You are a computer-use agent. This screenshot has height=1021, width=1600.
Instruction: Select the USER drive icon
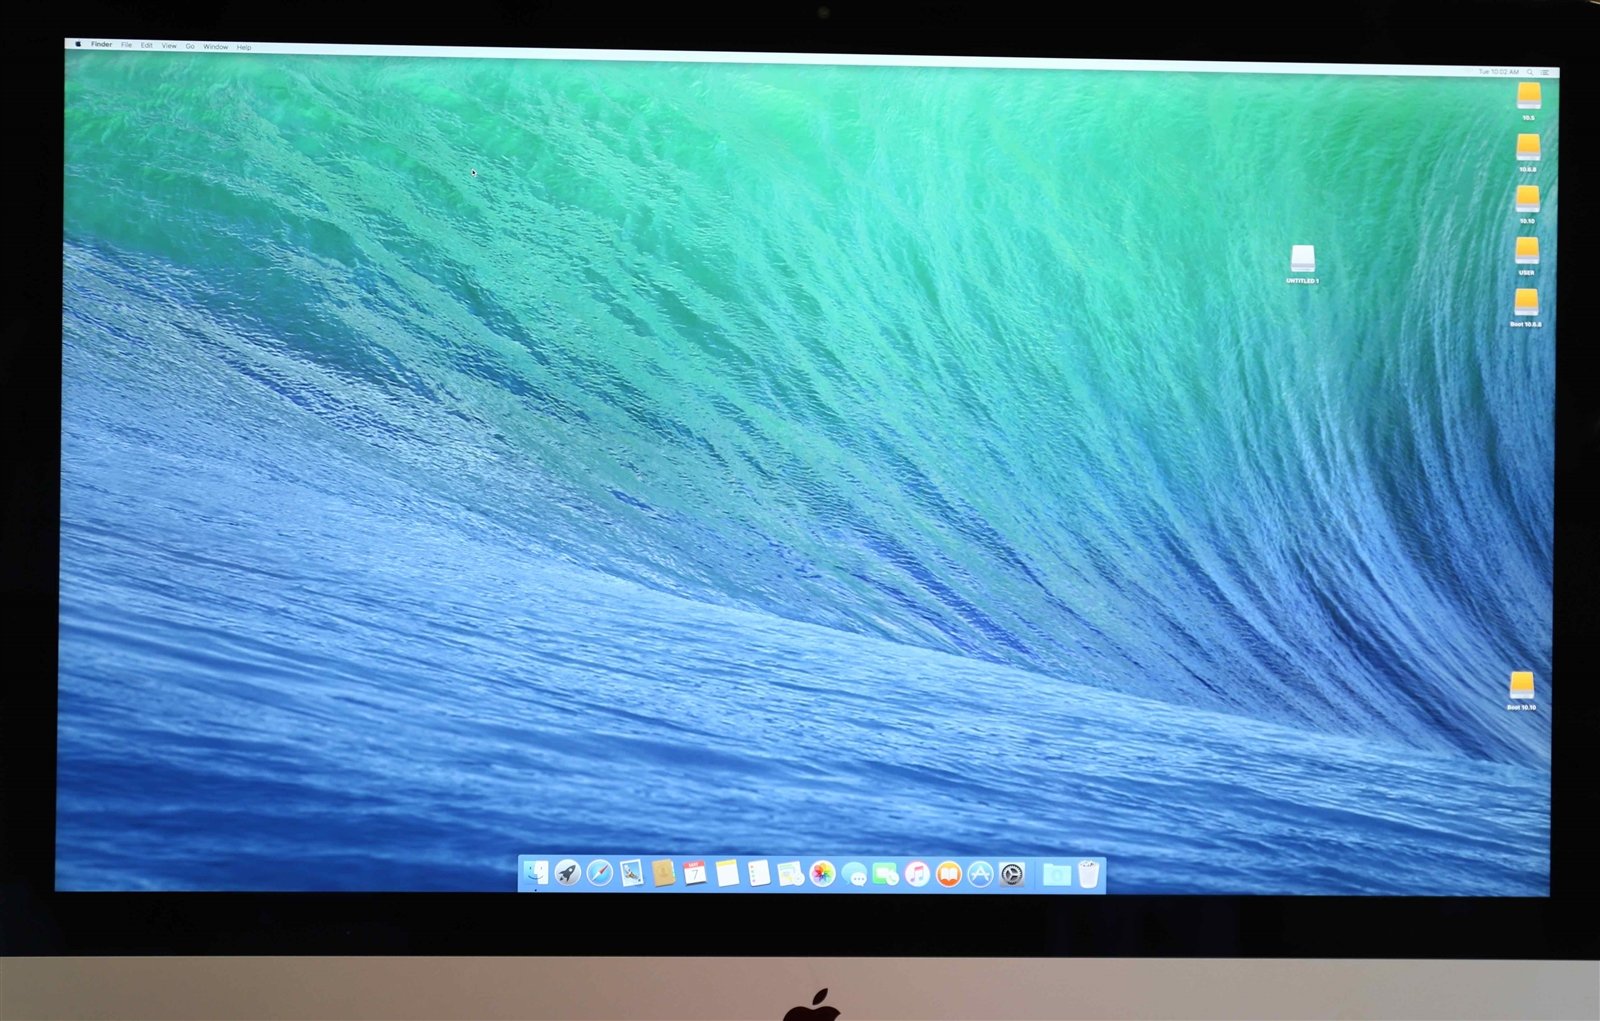coord(1526,251)
